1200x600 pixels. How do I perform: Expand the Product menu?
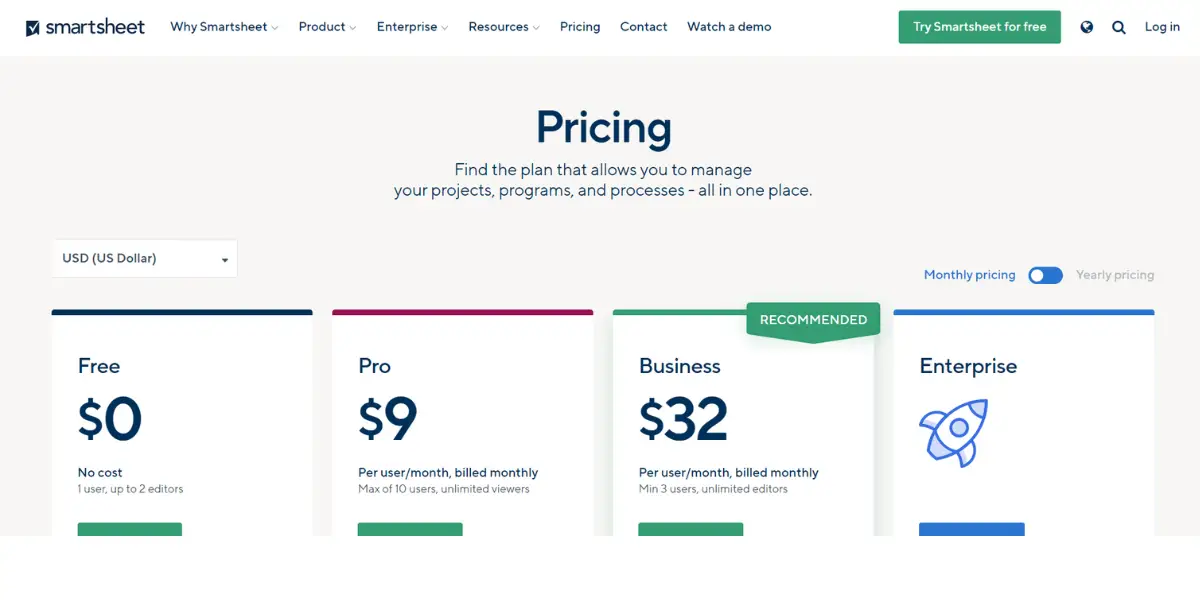click(327, 27)
